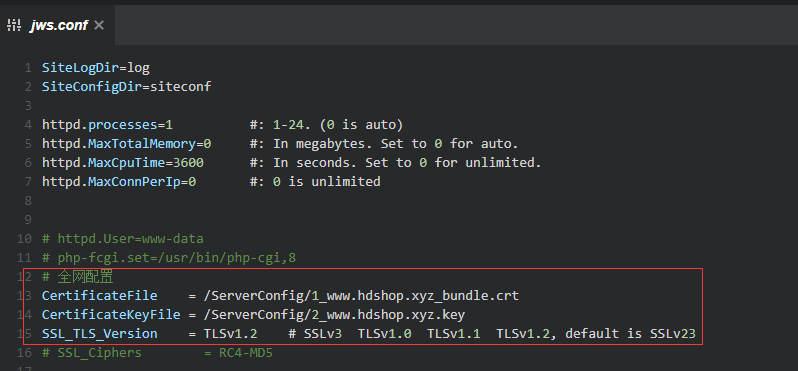798x371 pixels.
Task: Click comment '0 is unlimited'
Action: (x=326, y=181)
